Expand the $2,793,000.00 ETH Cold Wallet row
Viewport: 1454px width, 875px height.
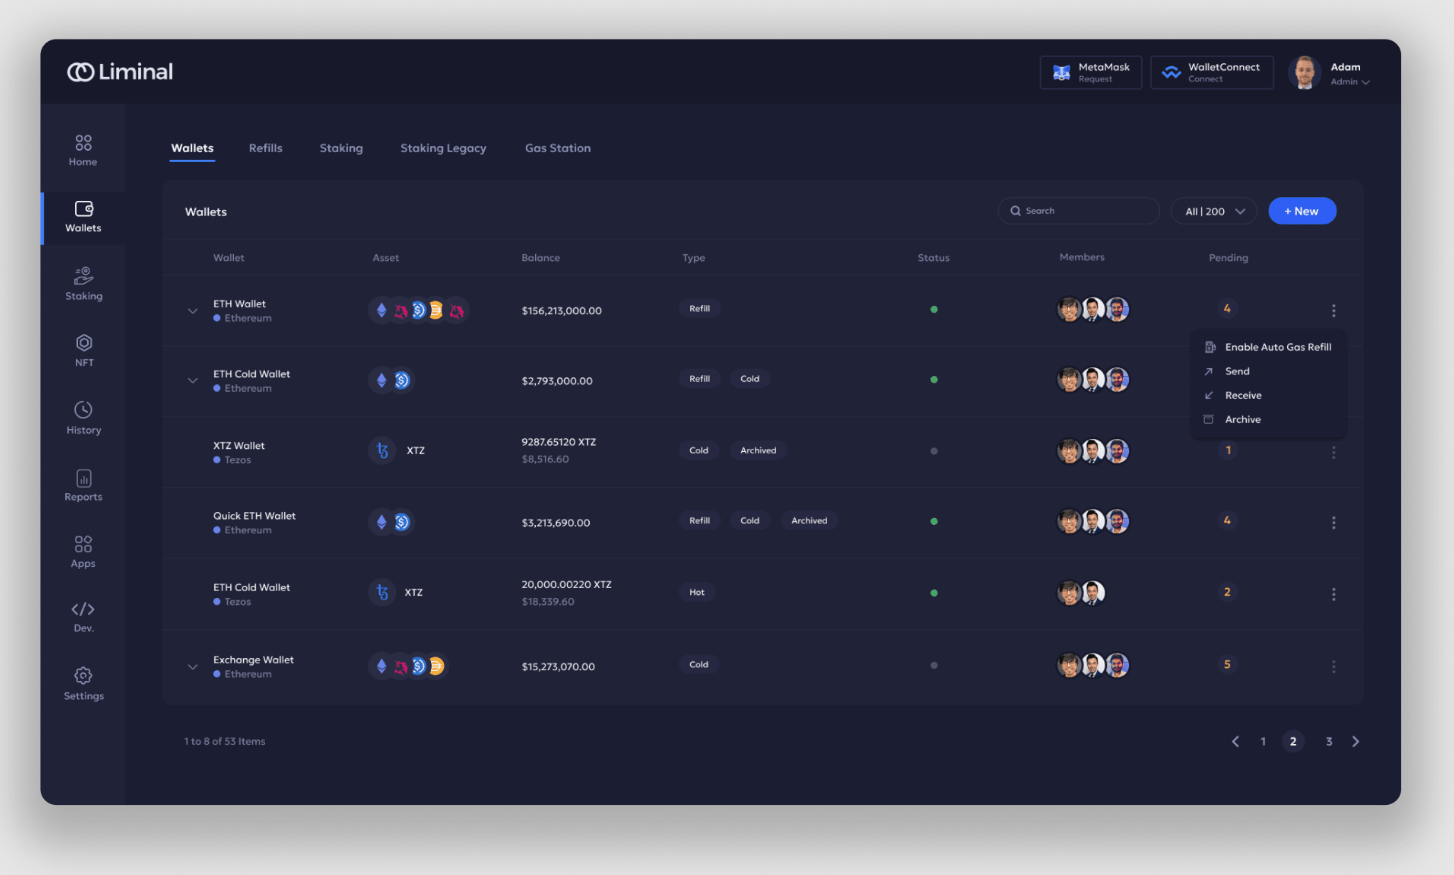193,381
